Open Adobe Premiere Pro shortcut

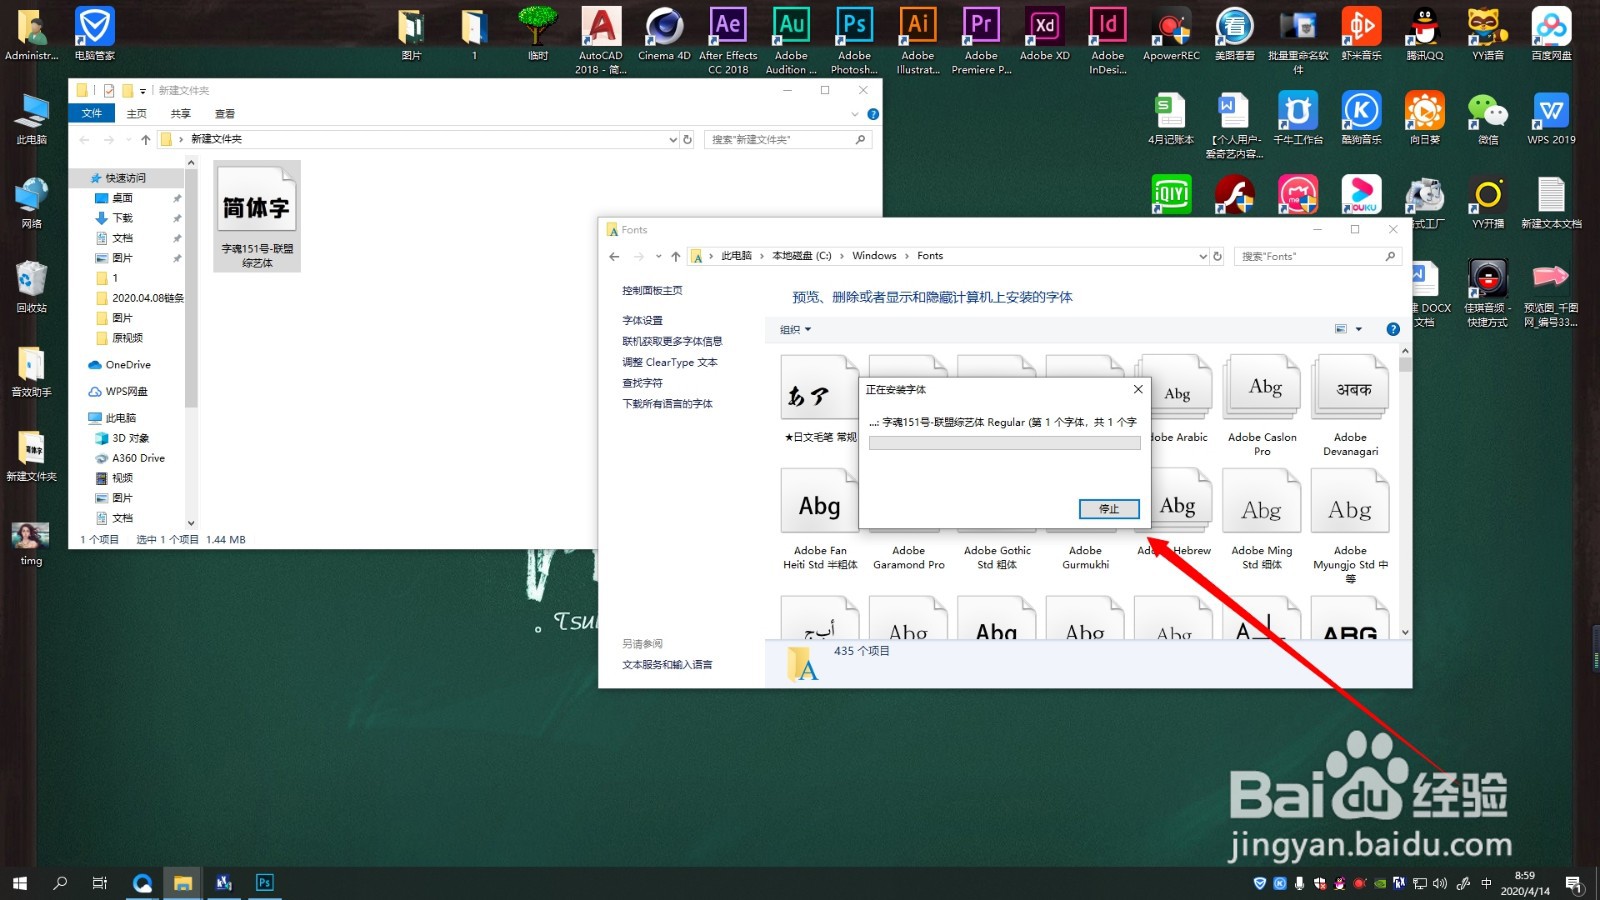click(981, 41)
